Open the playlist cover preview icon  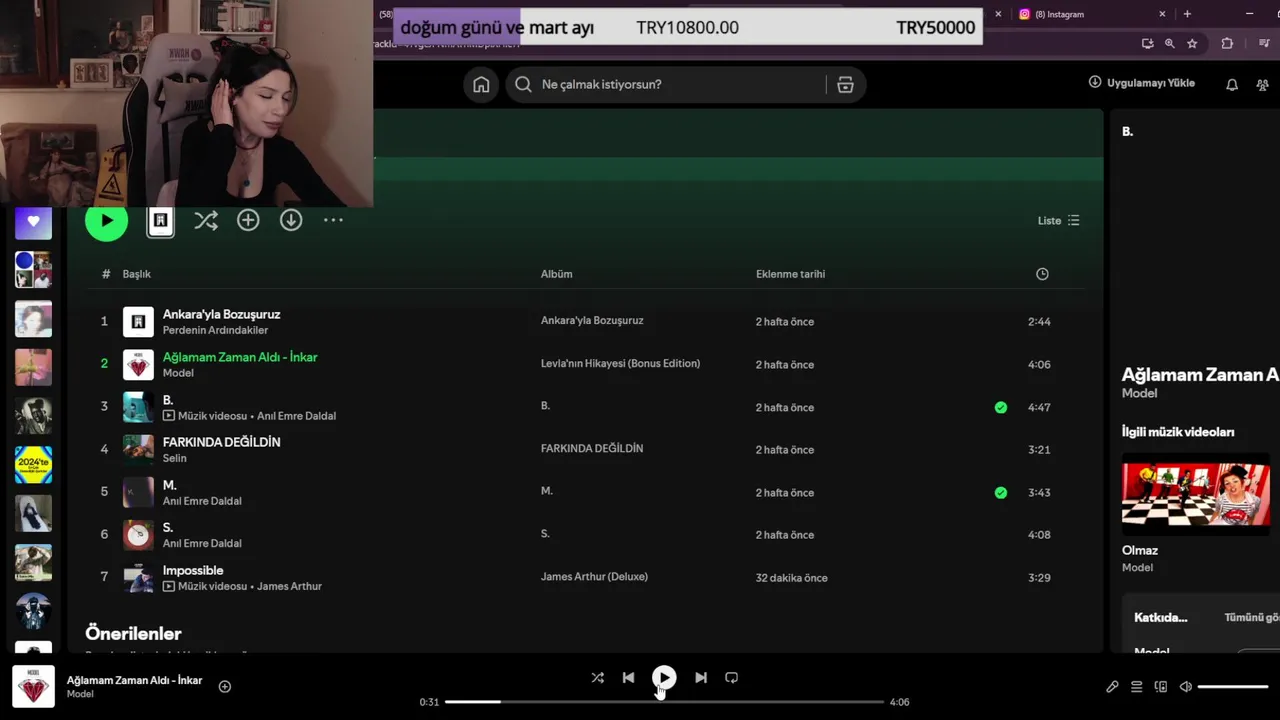[x=160, y=221]
